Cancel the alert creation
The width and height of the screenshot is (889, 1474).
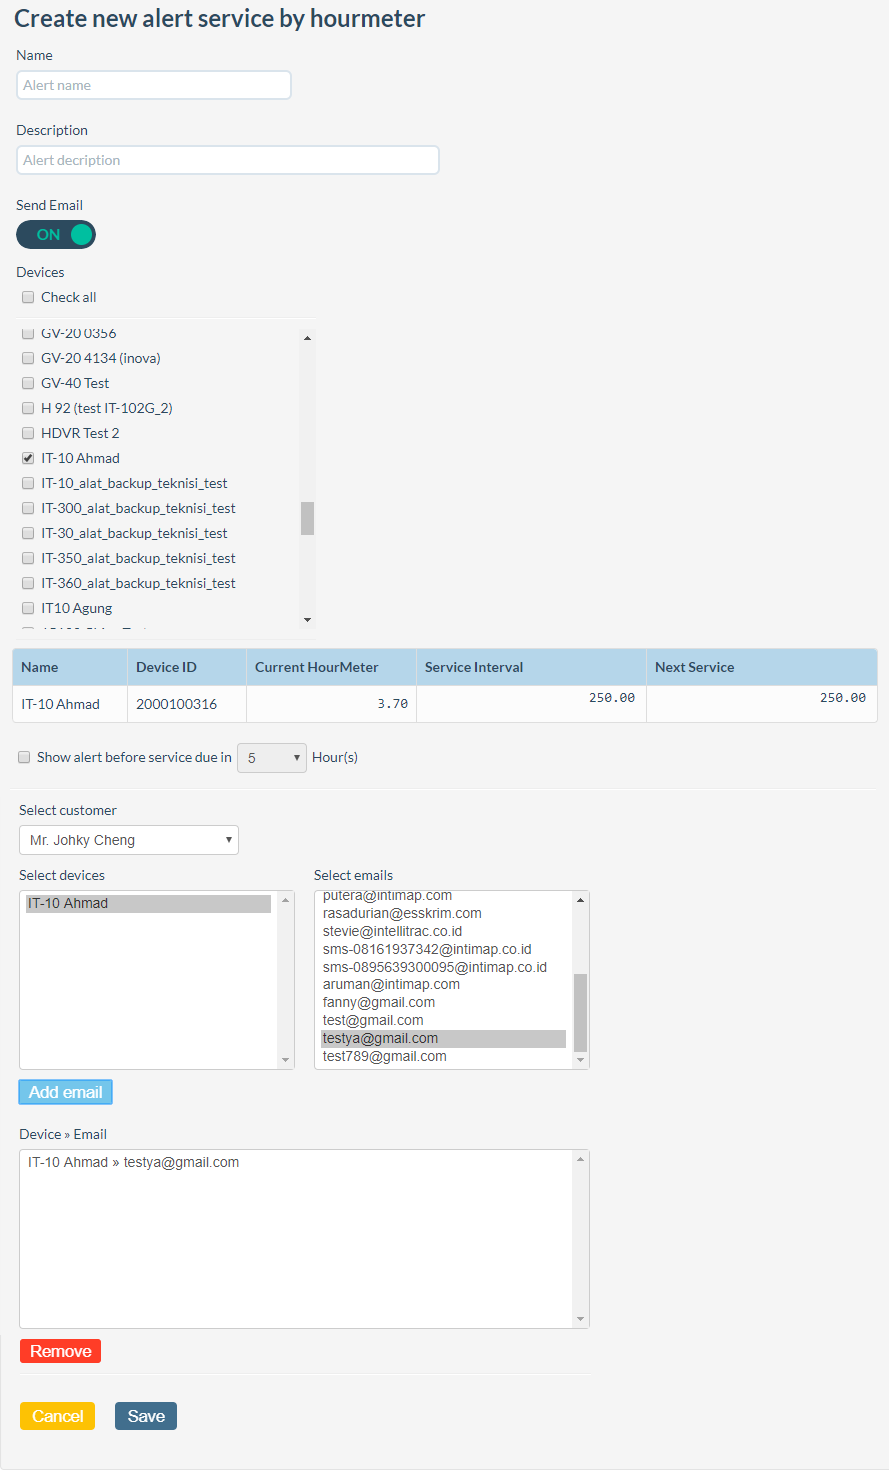[57, 1416]
